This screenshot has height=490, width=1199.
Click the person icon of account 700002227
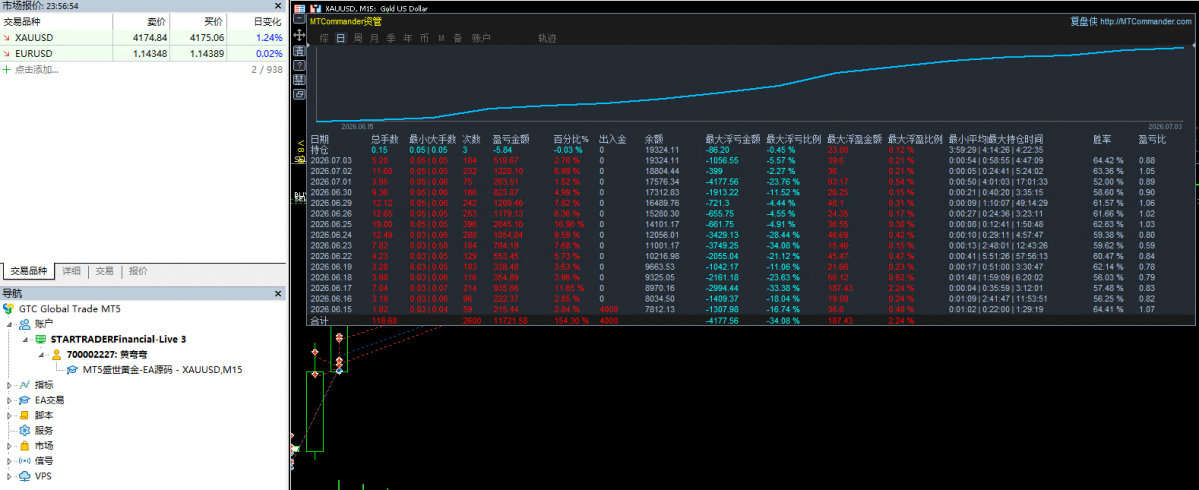pyautogui.click(x=56, y=355)
